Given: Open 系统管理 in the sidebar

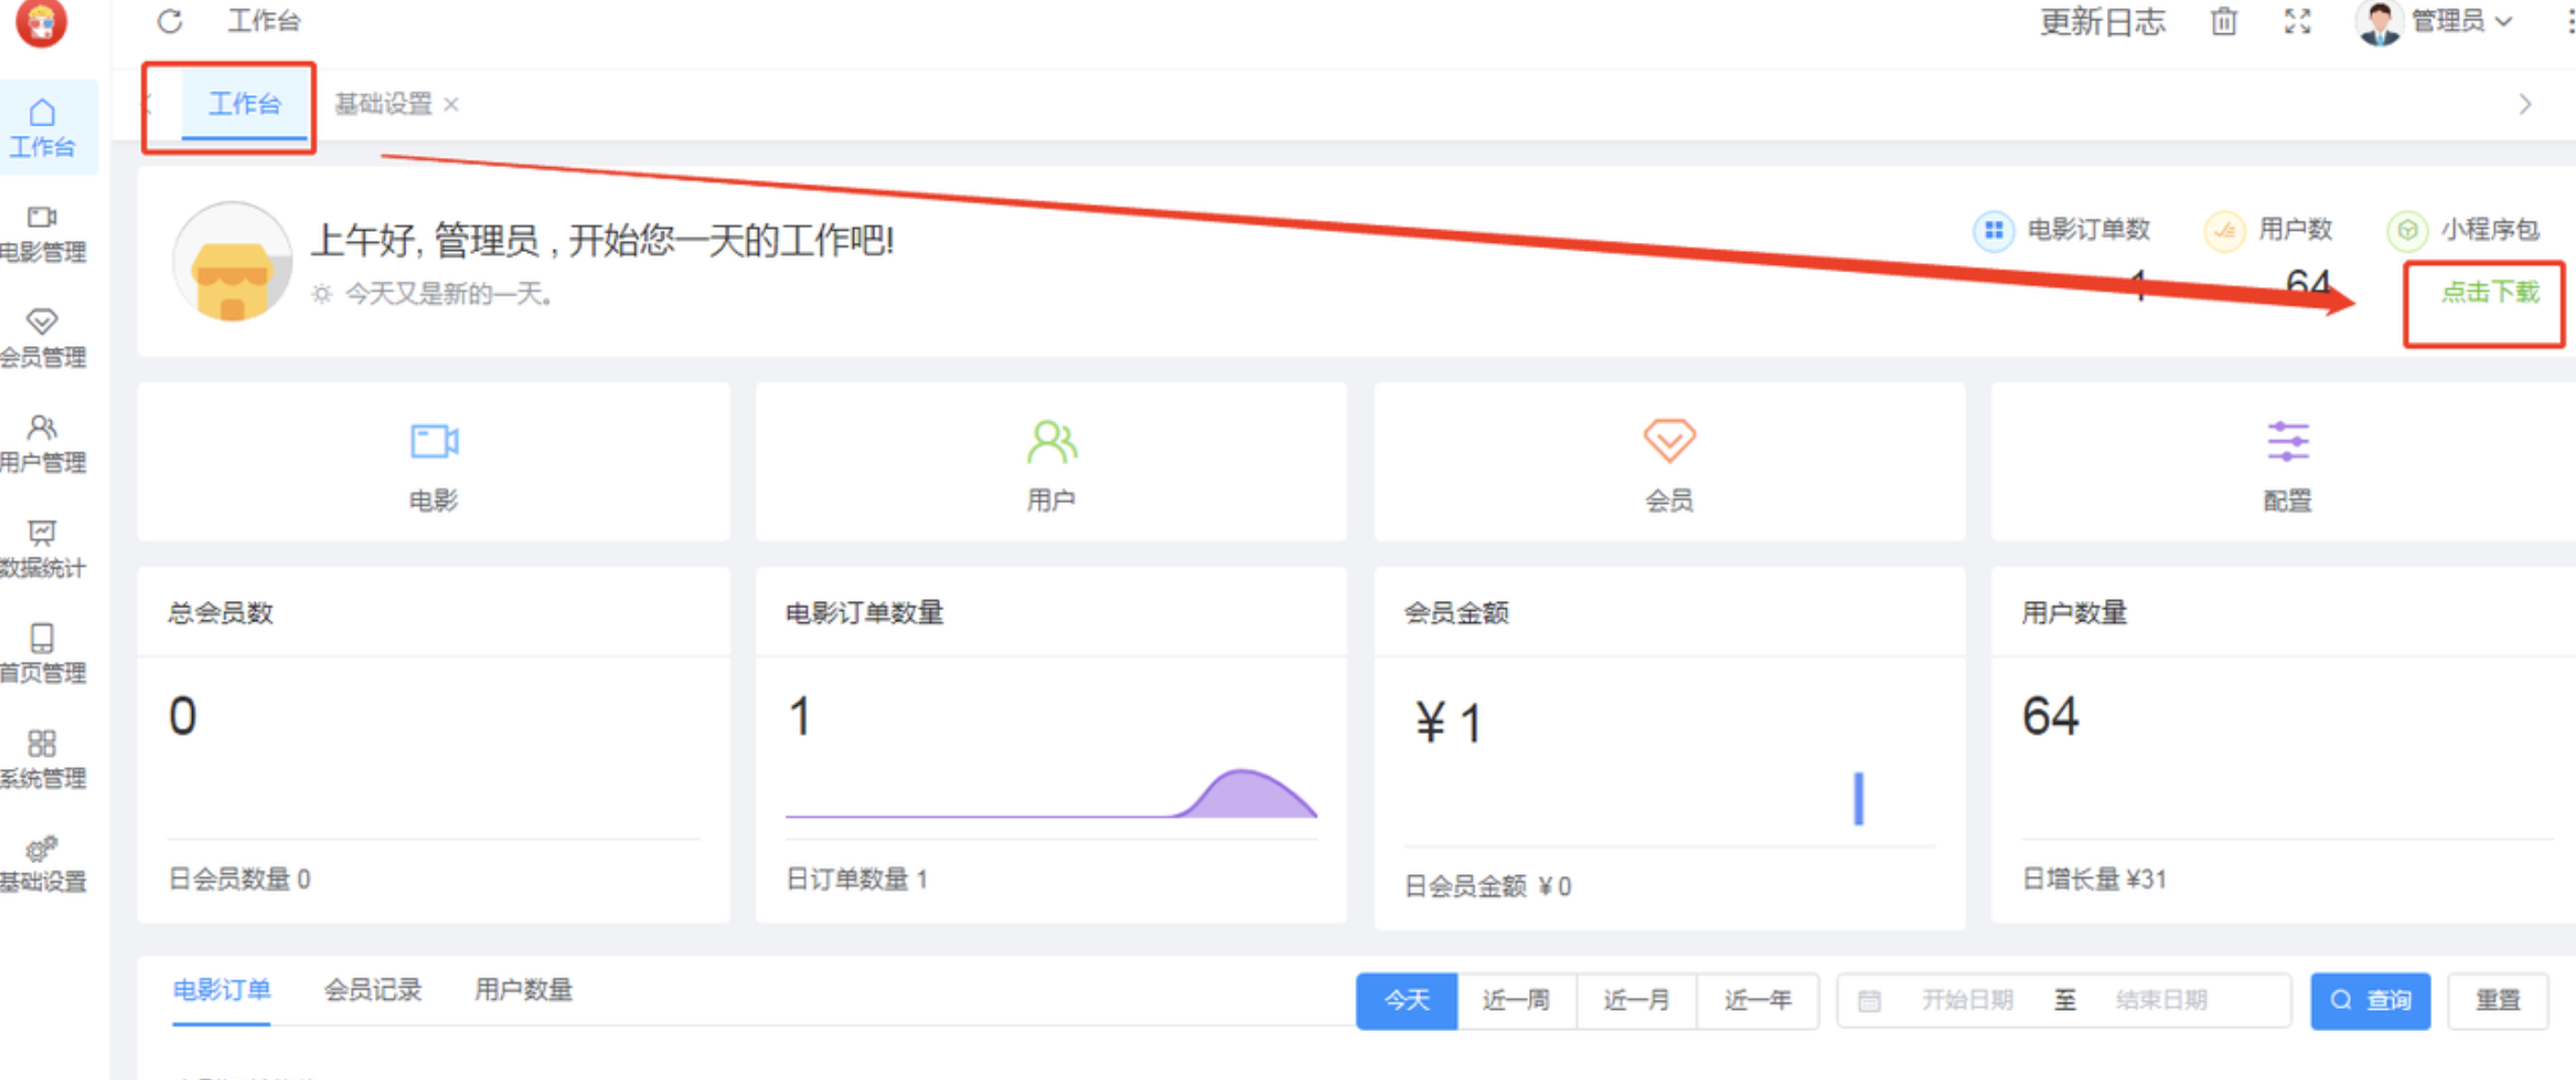Looking at the screenshot, I should click(43, 760).
